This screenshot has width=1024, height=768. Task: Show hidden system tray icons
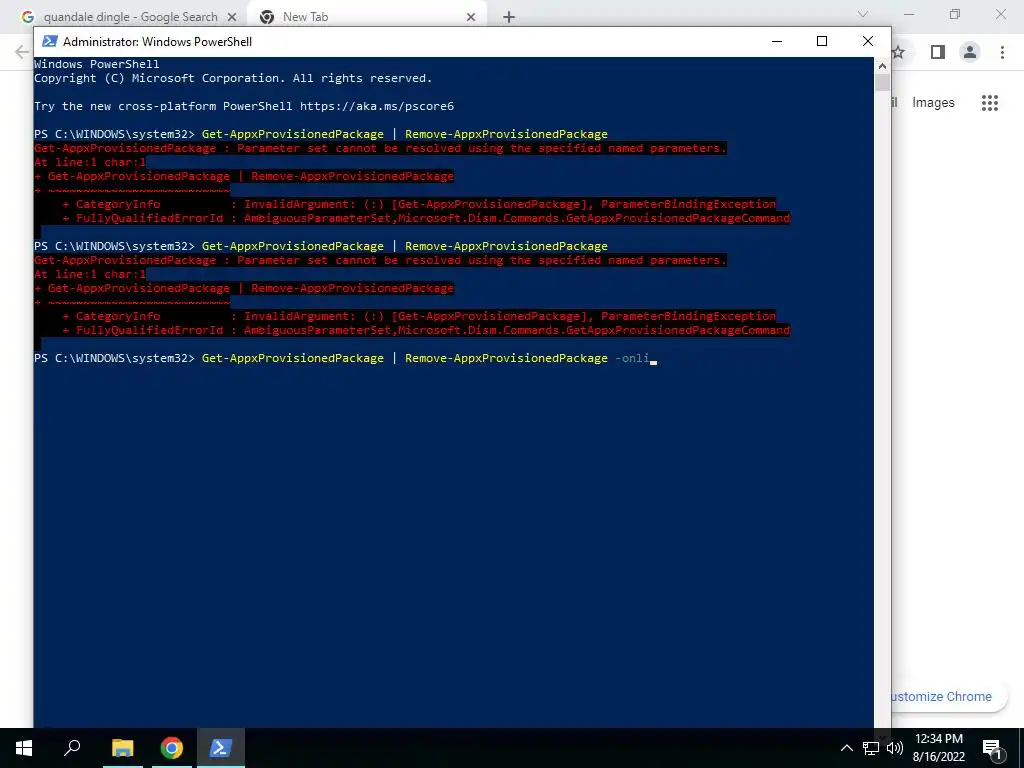(846, 748)
